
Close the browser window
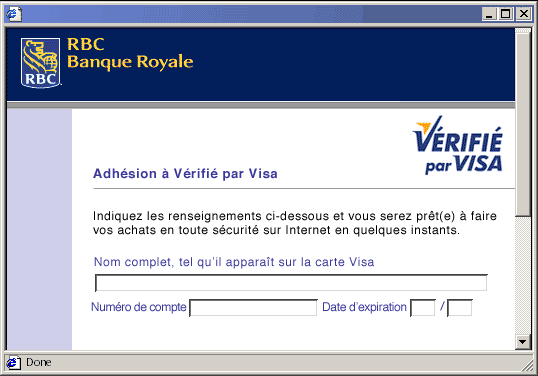pyautogui.click(x=524, y=14)
